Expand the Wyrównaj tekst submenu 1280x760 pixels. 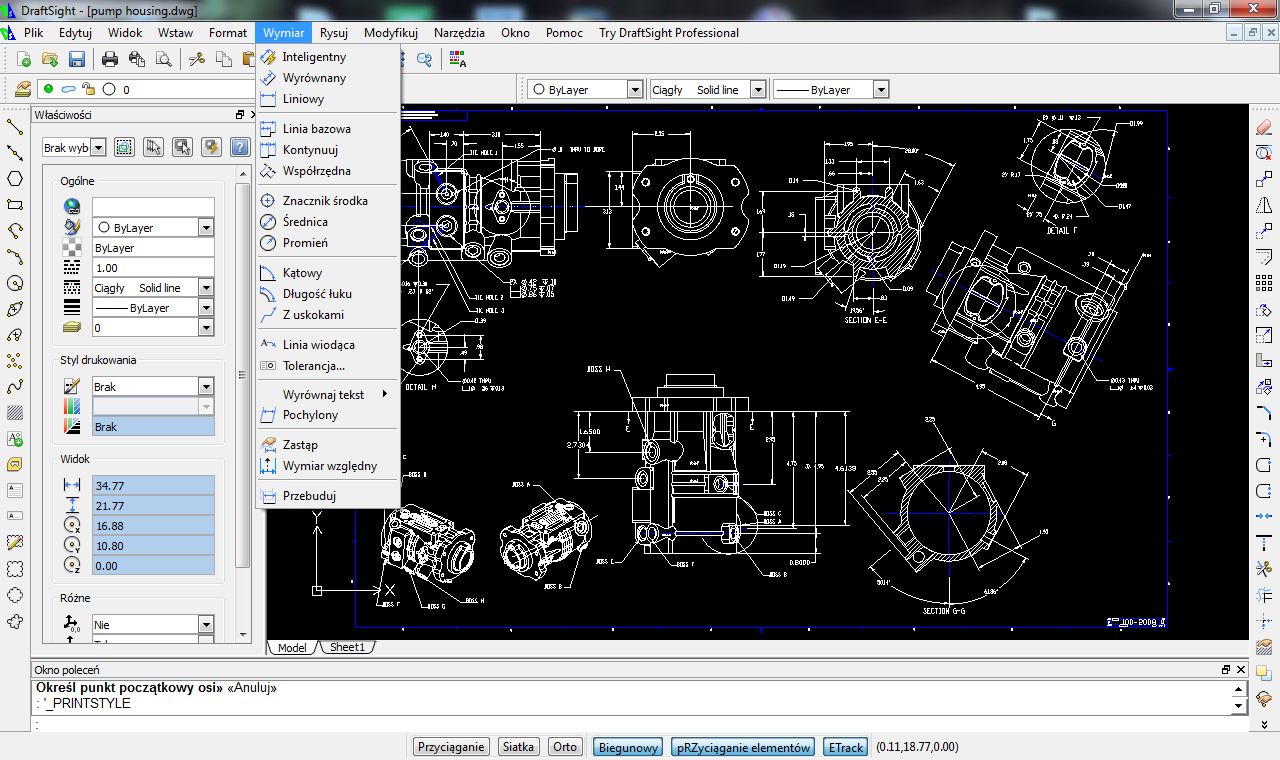point(330,394)
